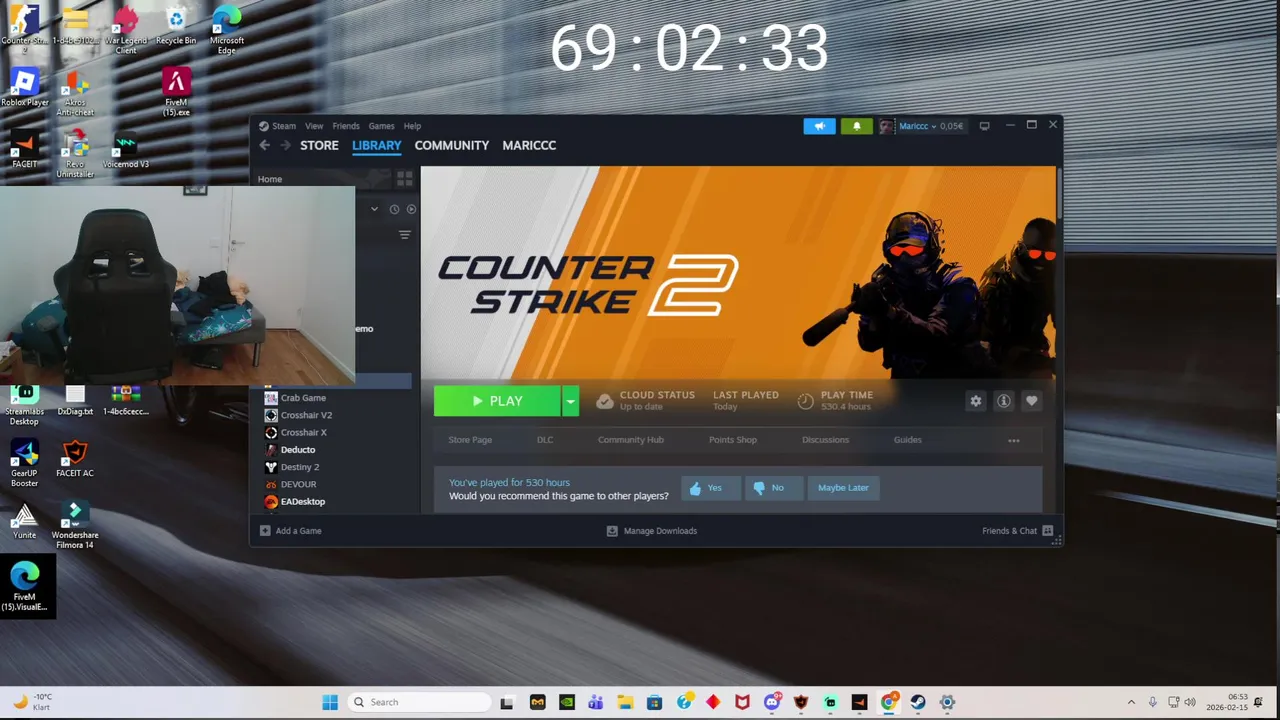Click the Steam game page scrollbar
Viewport: 1280px width, 720px height.
coord(1058,192)
